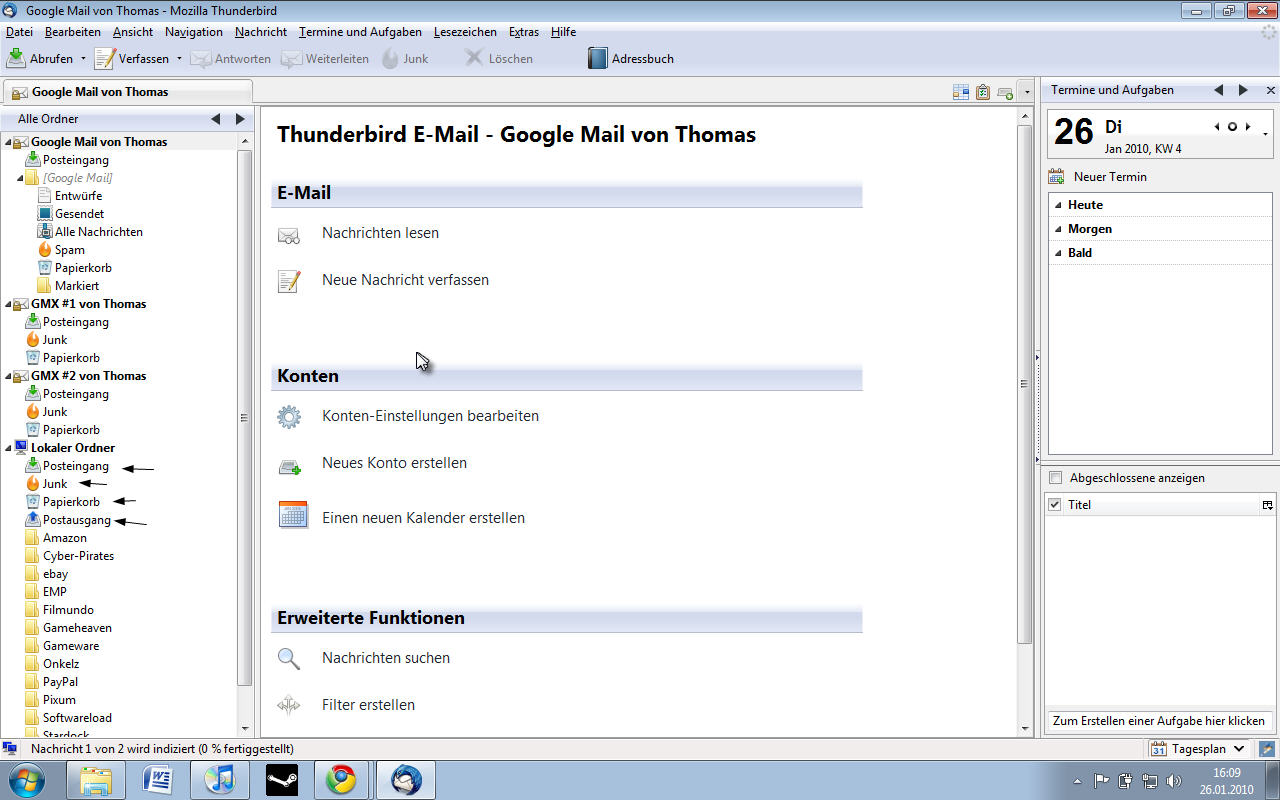Collapse the GMX #1 von Thomas account
Screen dimensions: 1280x800
point(8,304)
